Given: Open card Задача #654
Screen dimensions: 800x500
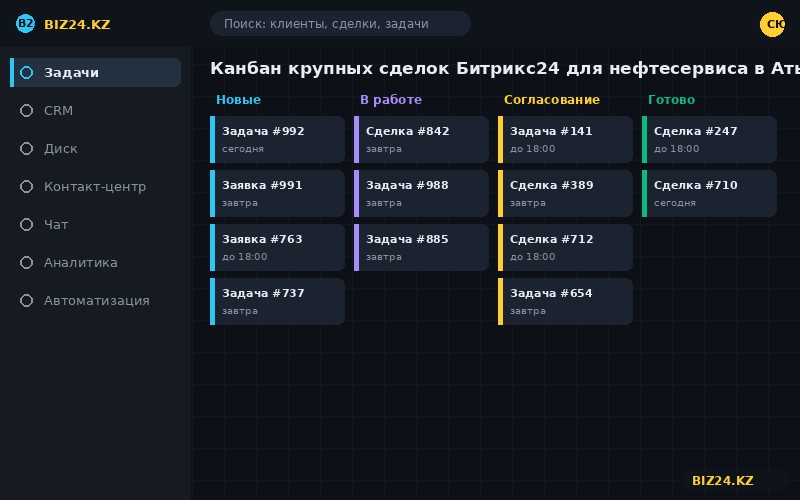Looking at the screenshot, I should tap(565, 302).
